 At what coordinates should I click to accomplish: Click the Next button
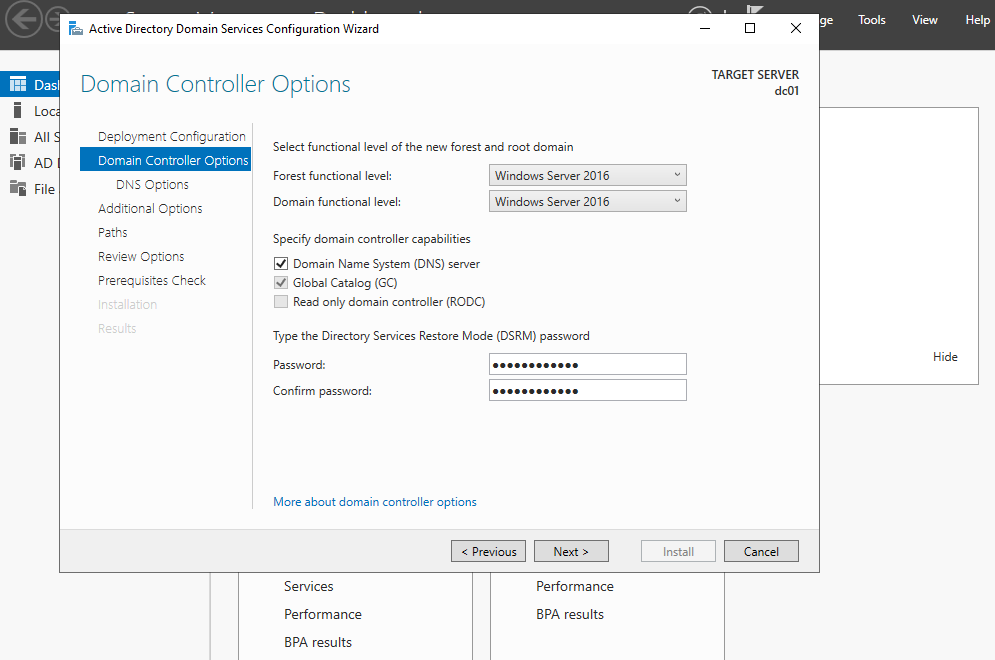pyautogui.click(x=571, y=551)
